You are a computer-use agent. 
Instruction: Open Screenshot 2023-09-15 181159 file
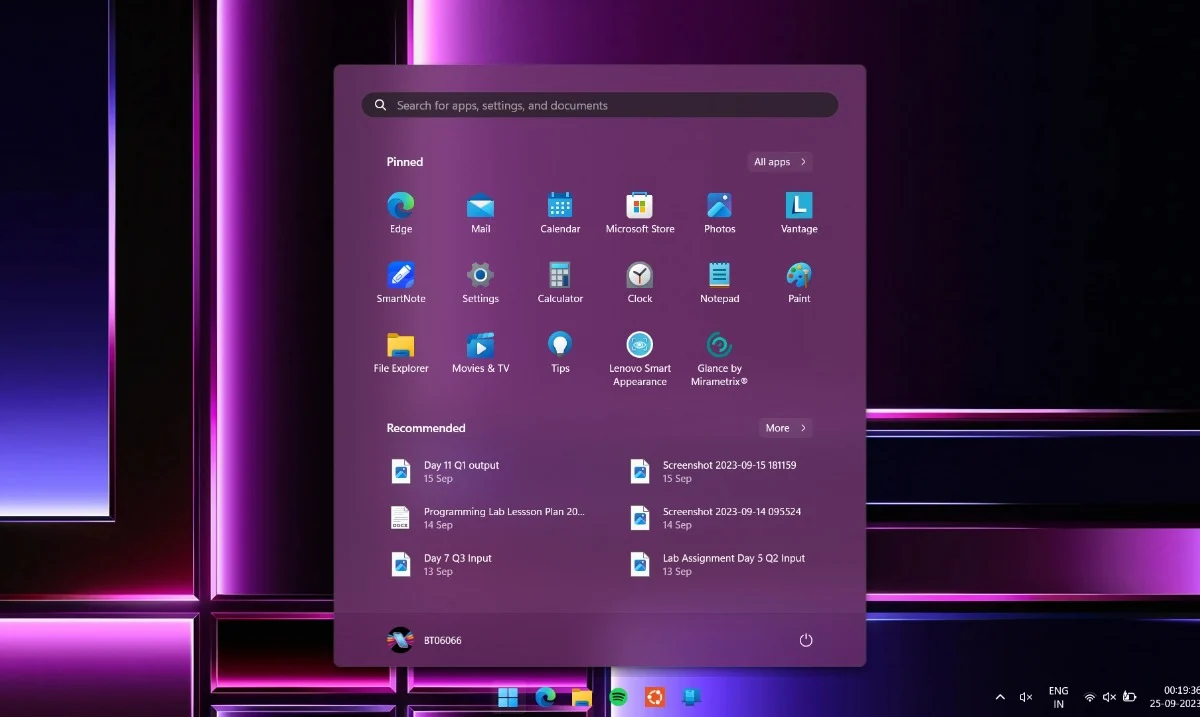coord(728,471)
